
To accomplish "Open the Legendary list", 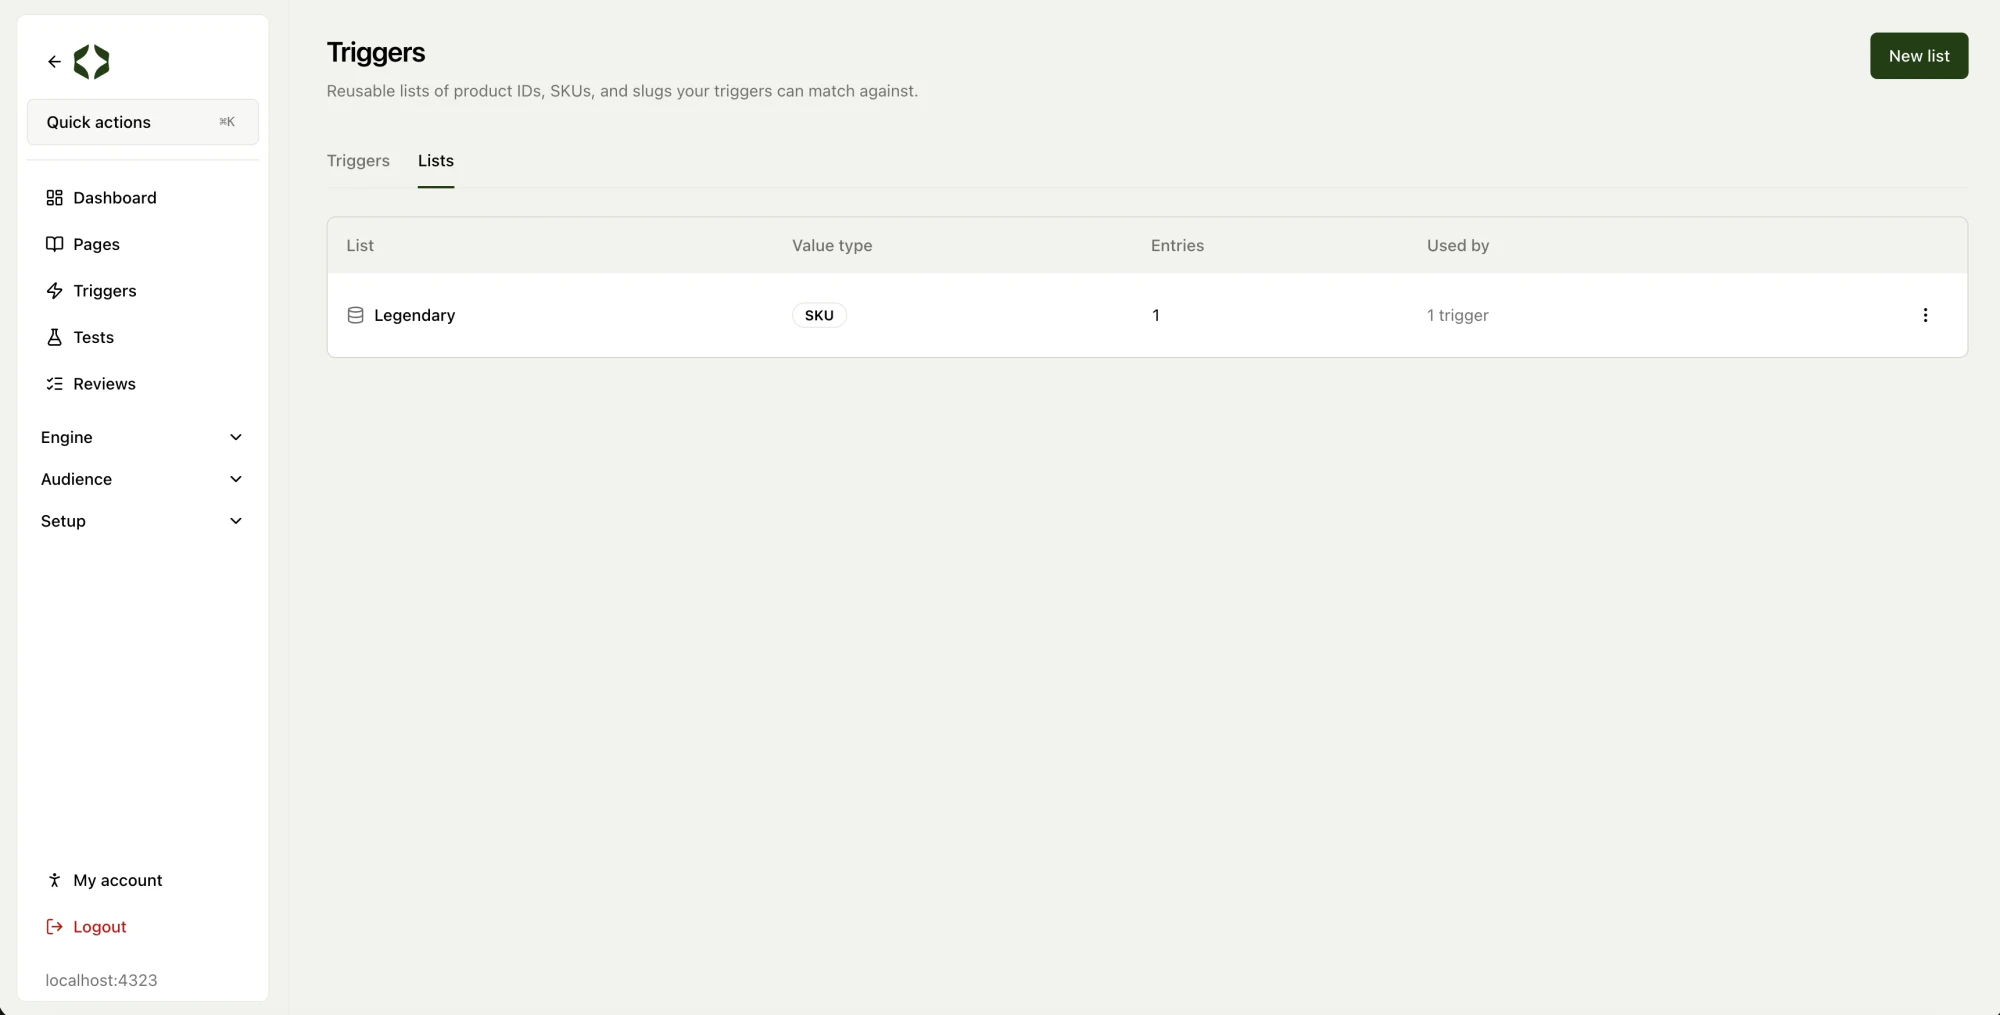I will pyautogui.click(x=414, y=315).
